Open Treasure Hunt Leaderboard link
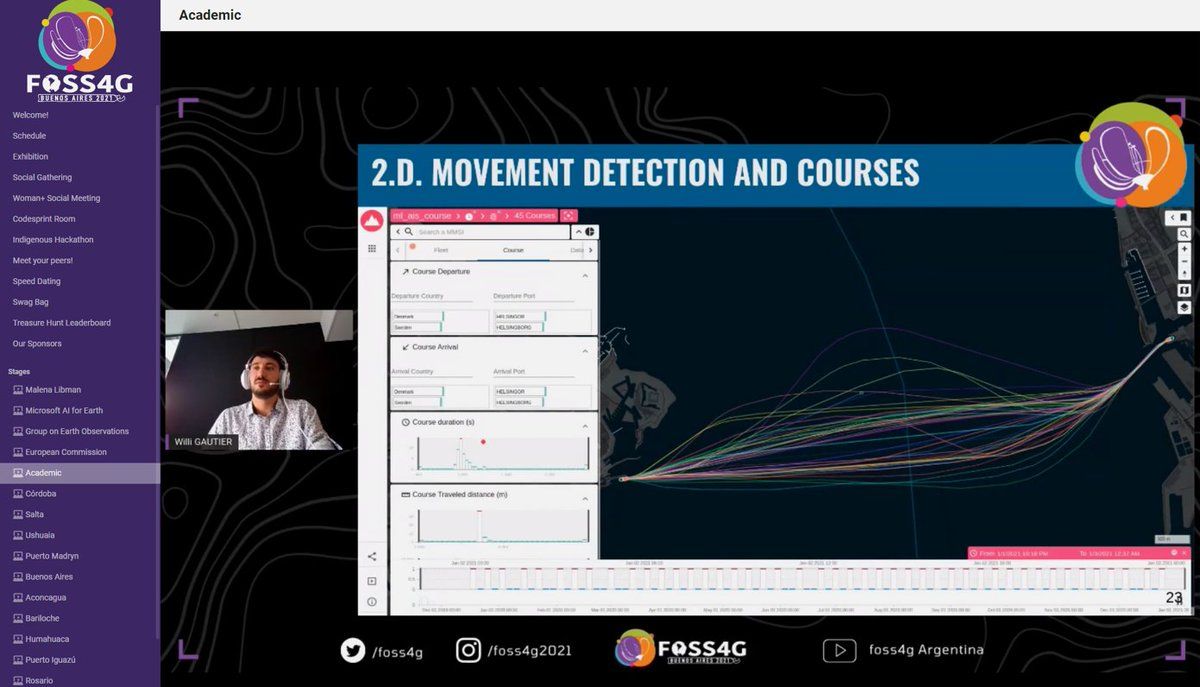This screenshot has height=687, width=1200. pyautogui.click(x=62, y=323)
